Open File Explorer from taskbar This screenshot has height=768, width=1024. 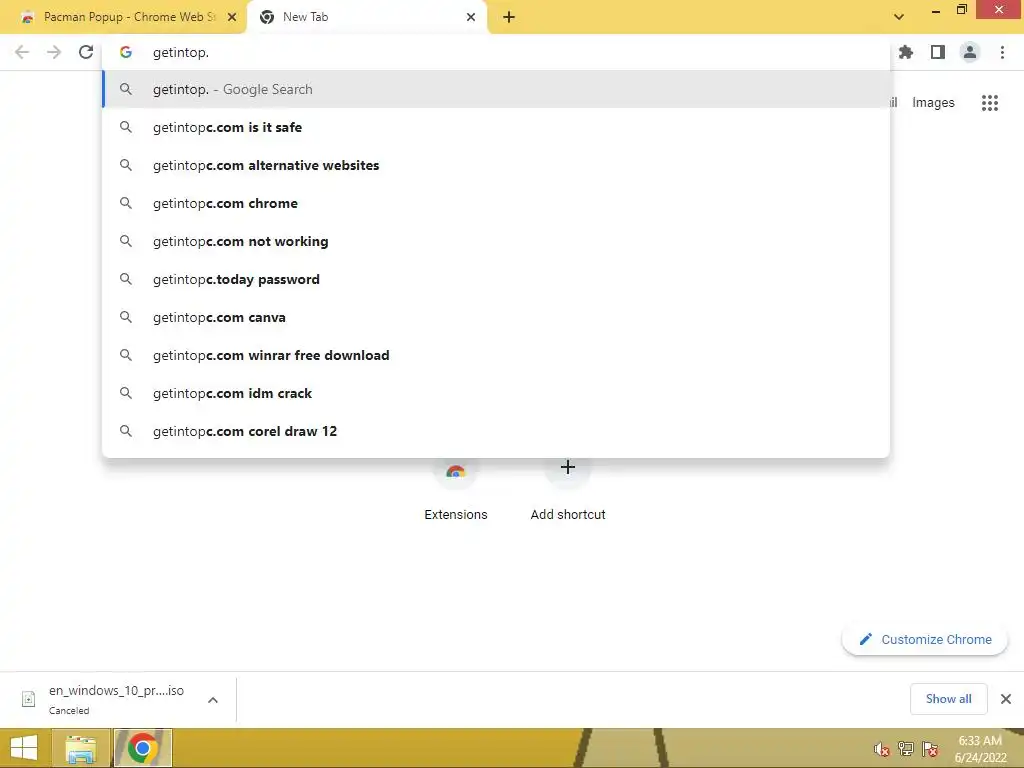pos(80,748)
